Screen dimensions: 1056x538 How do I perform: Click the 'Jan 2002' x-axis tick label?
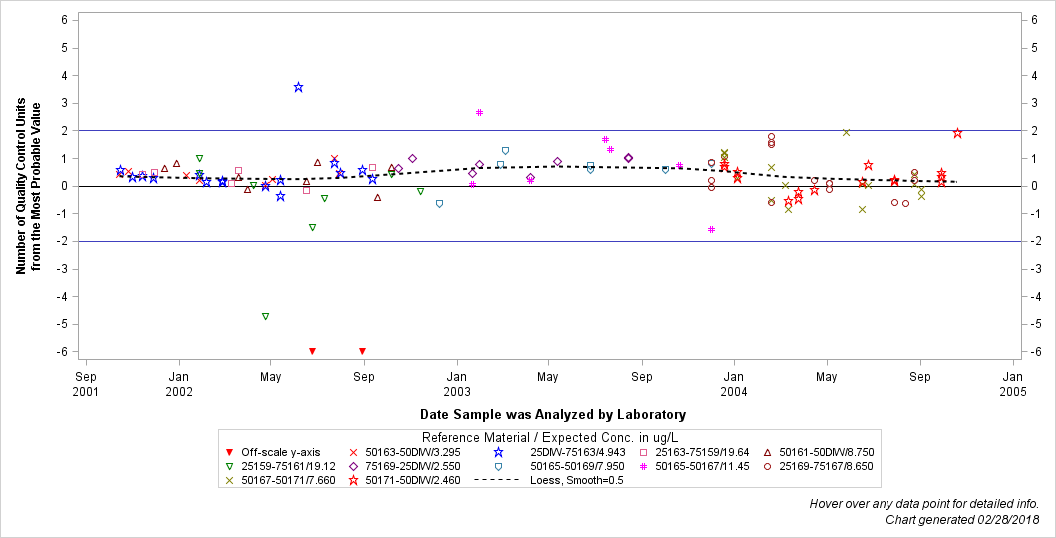coord(178,382)
